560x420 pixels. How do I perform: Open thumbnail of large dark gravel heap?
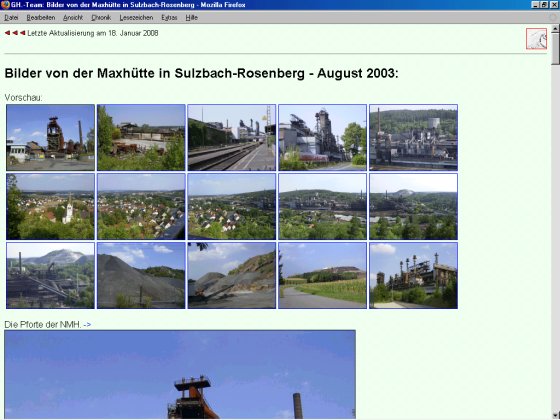click(141, 275)
